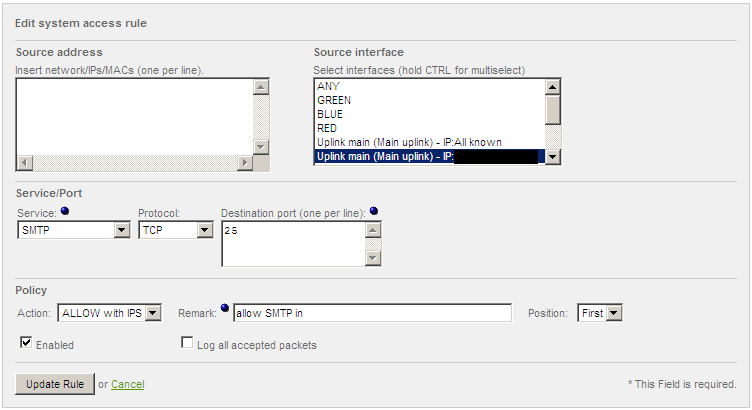Toggle the Enabled checkbox

(26, 343)
